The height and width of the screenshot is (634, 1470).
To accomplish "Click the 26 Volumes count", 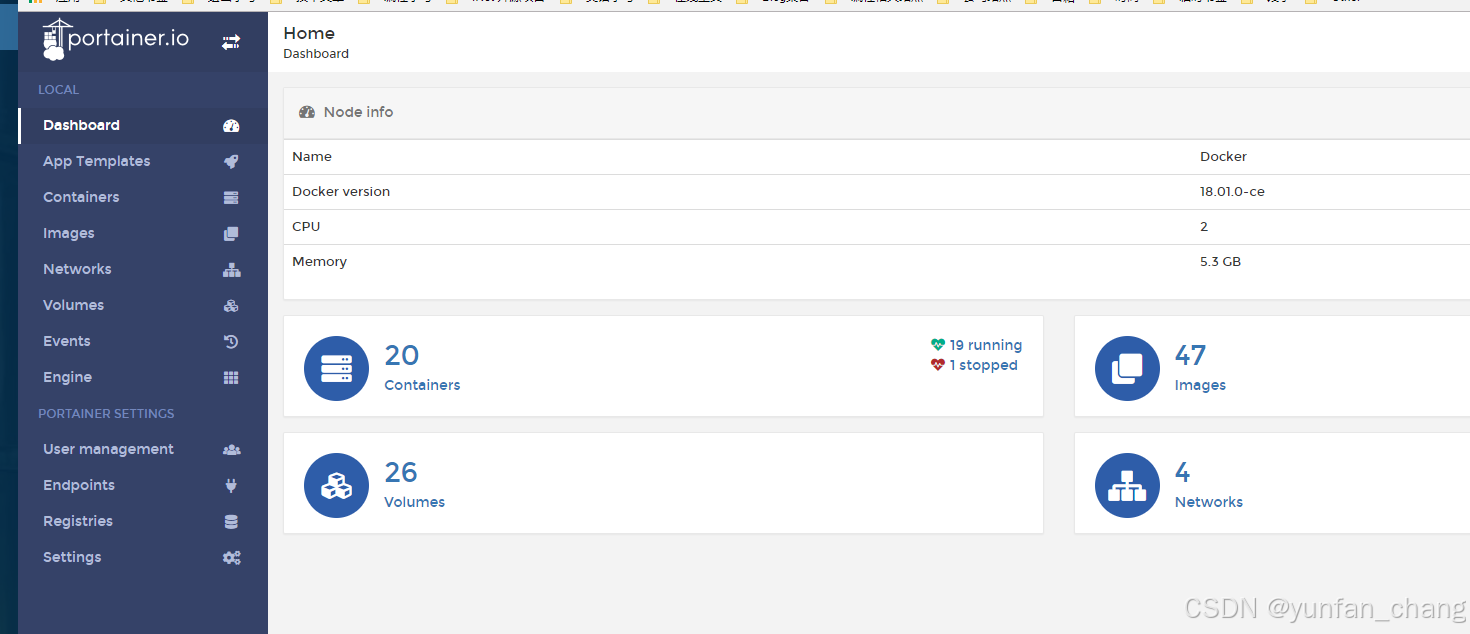I will (401, 472).
